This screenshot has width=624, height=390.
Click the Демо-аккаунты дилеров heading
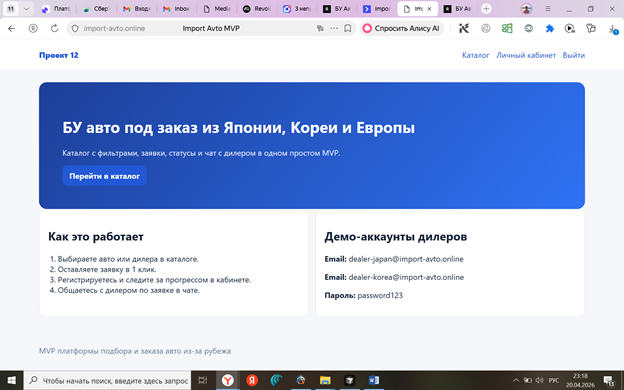pos(396,237)
